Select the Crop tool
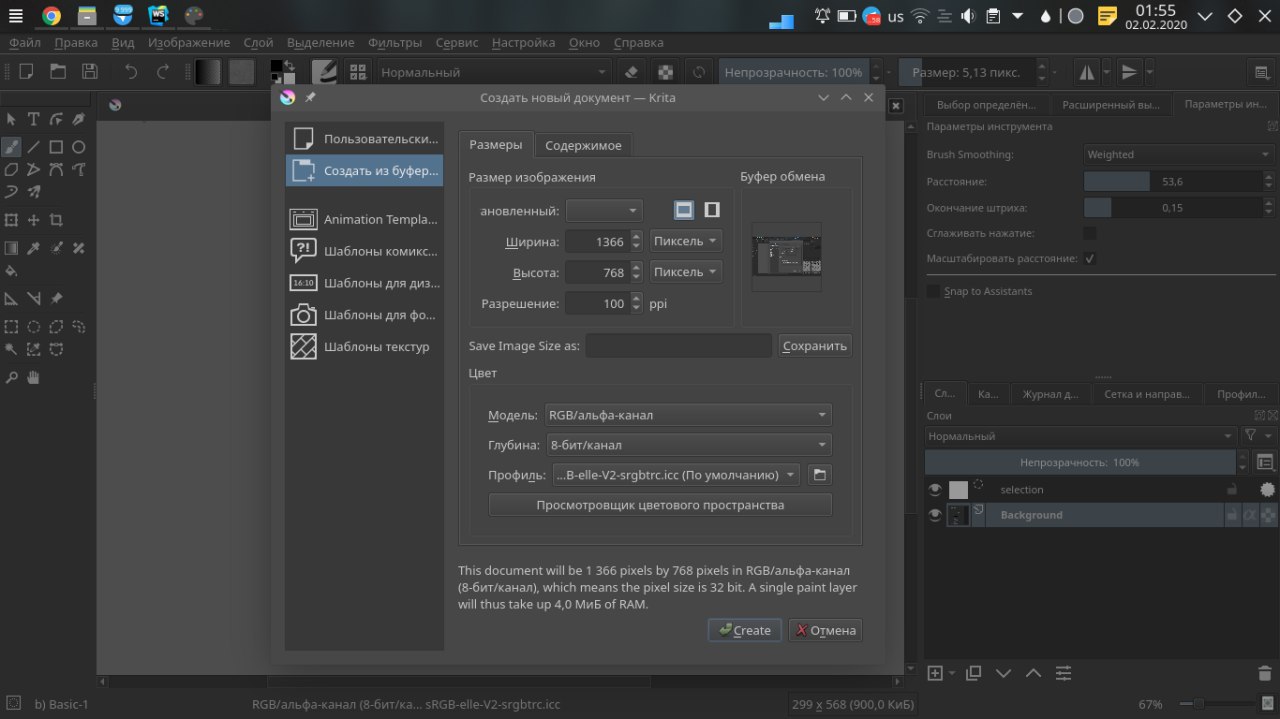Viewport: 1280px width, 719px height. tap(56, 220)
